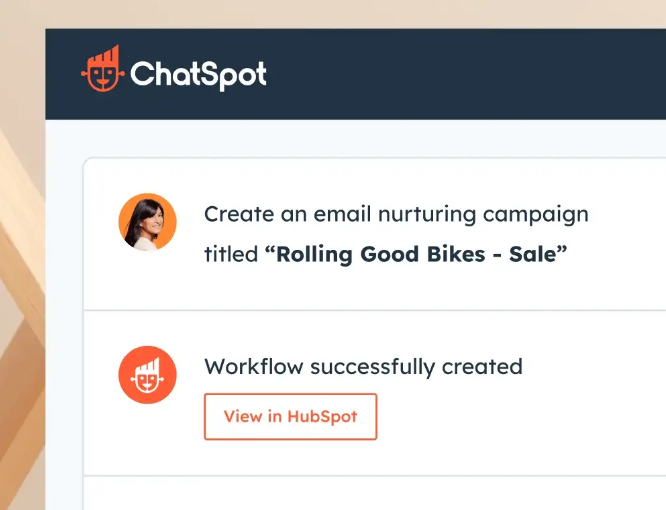
Task: Click the word "Create" in the user message
Action: (x=239, y=214)
